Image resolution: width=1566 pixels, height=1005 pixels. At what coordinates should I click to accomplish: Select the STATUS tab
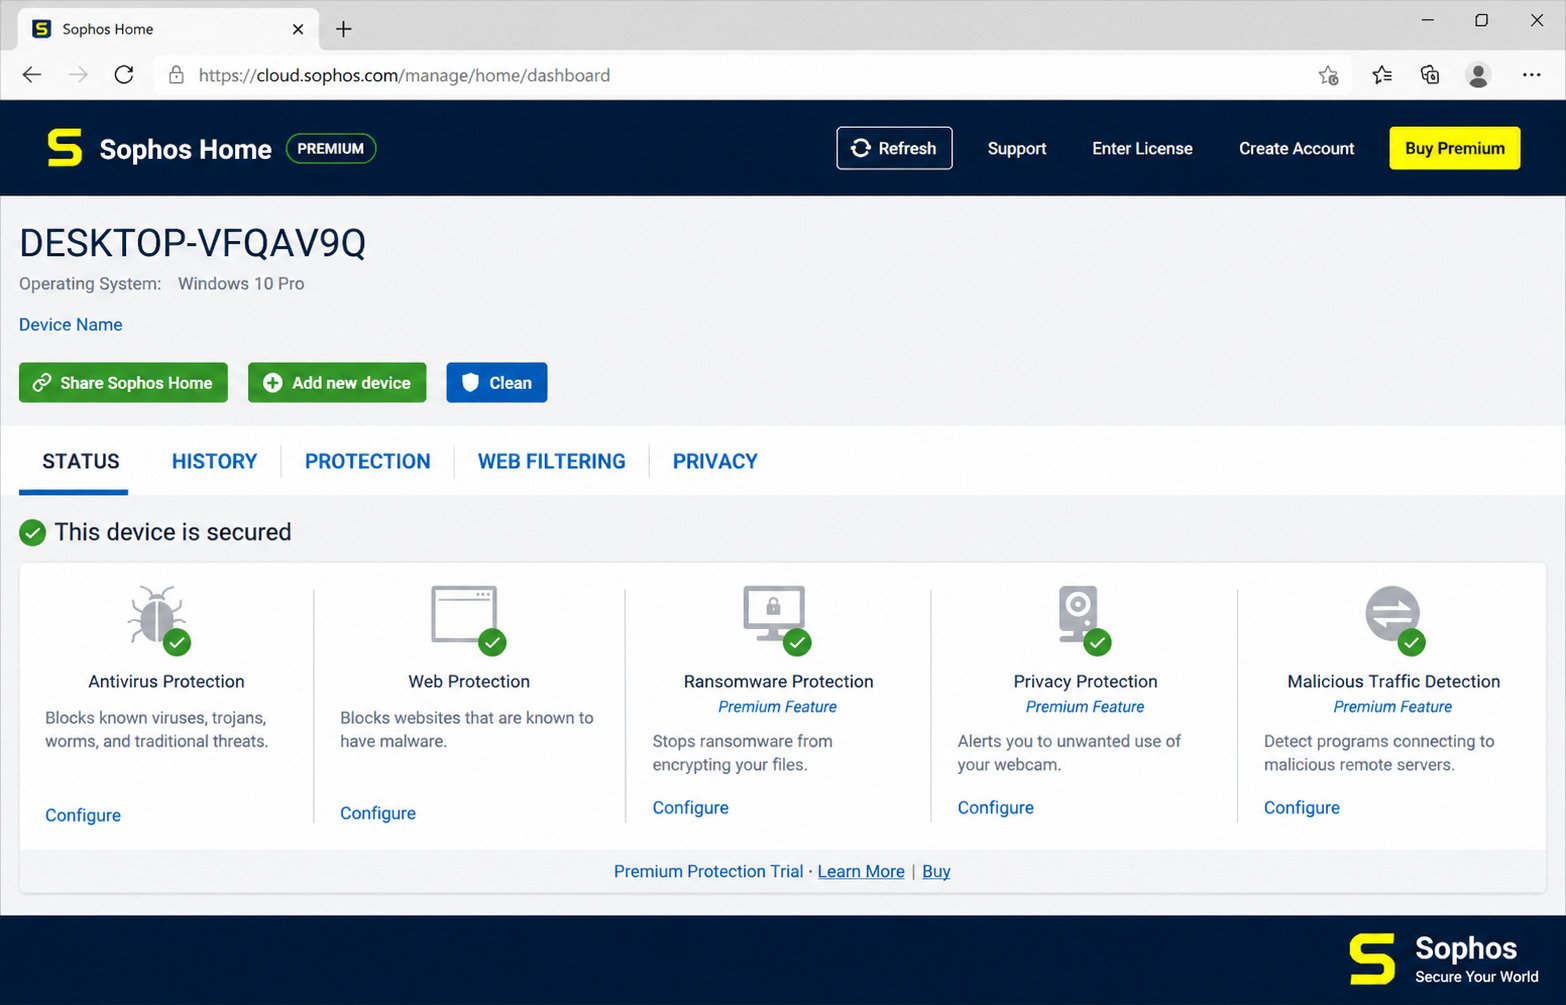coord(80,461)
